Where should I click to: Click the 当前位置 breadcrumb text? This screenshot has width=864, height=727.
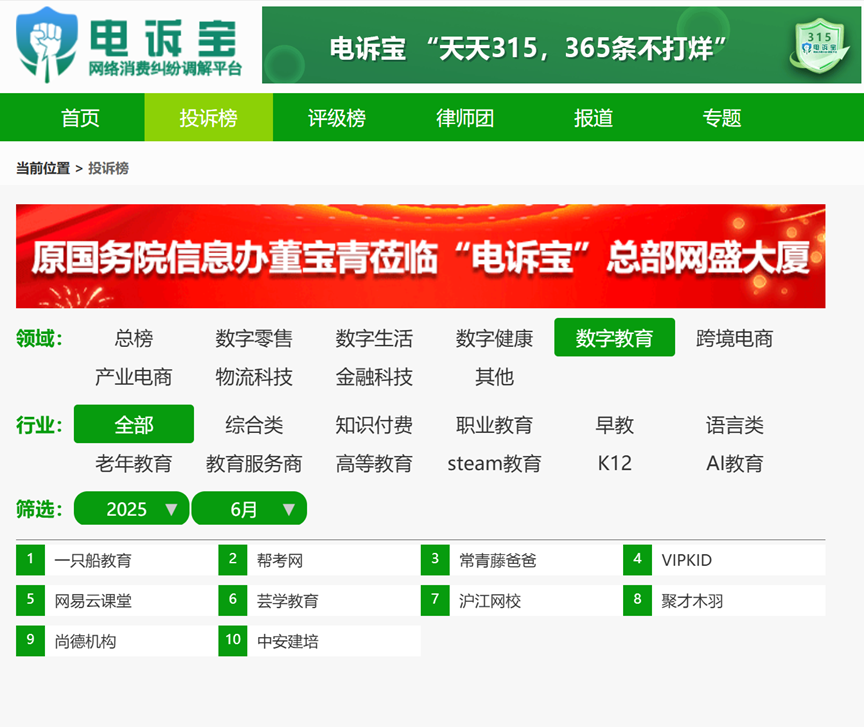point(43,168)
